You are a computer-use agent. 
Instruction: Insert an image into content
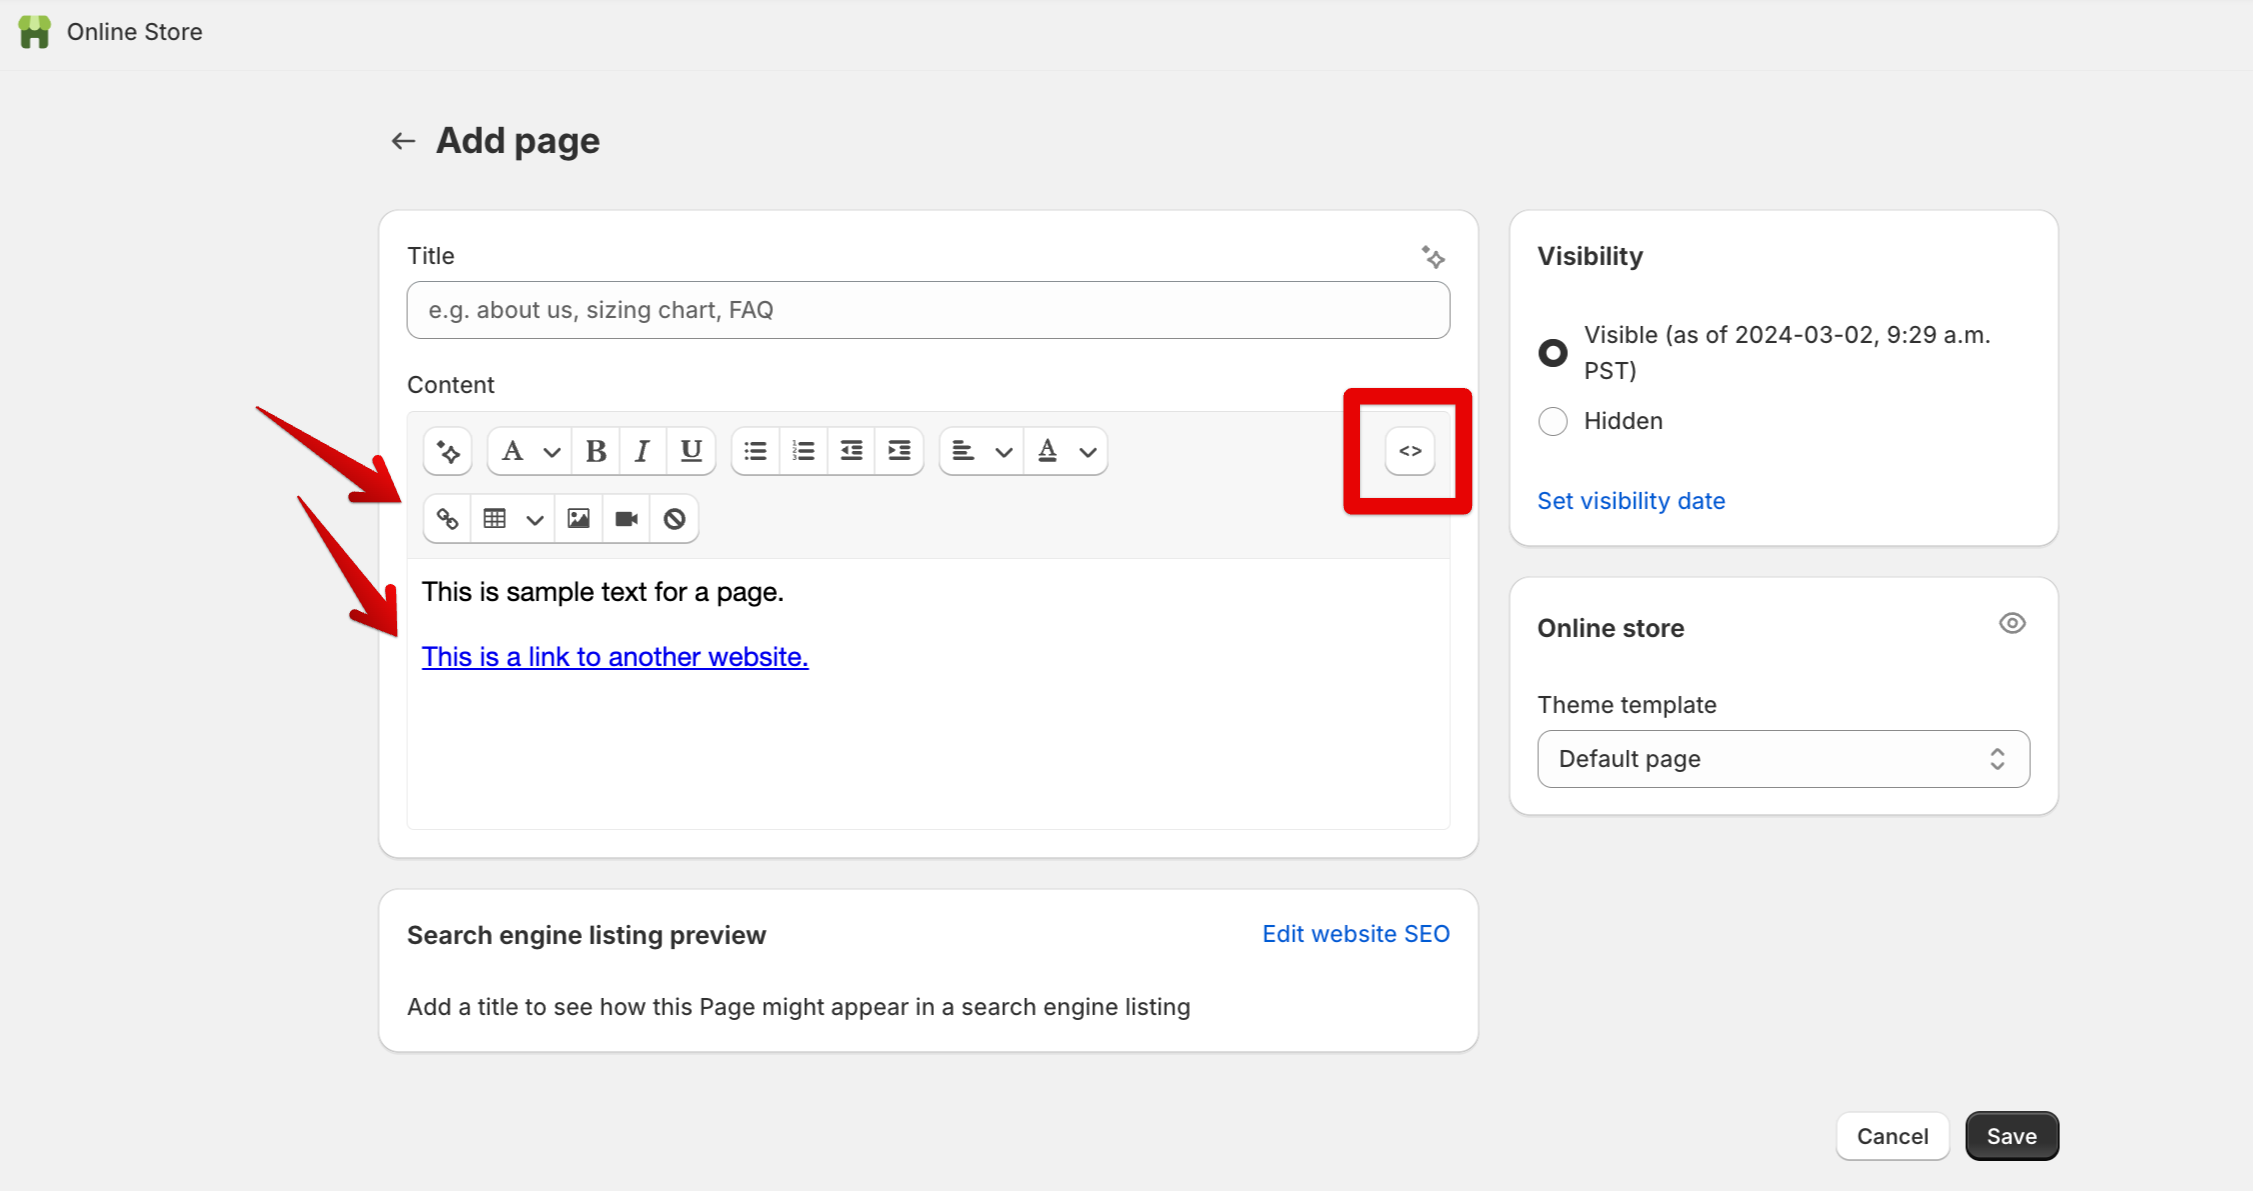click(x=578, y=519)
